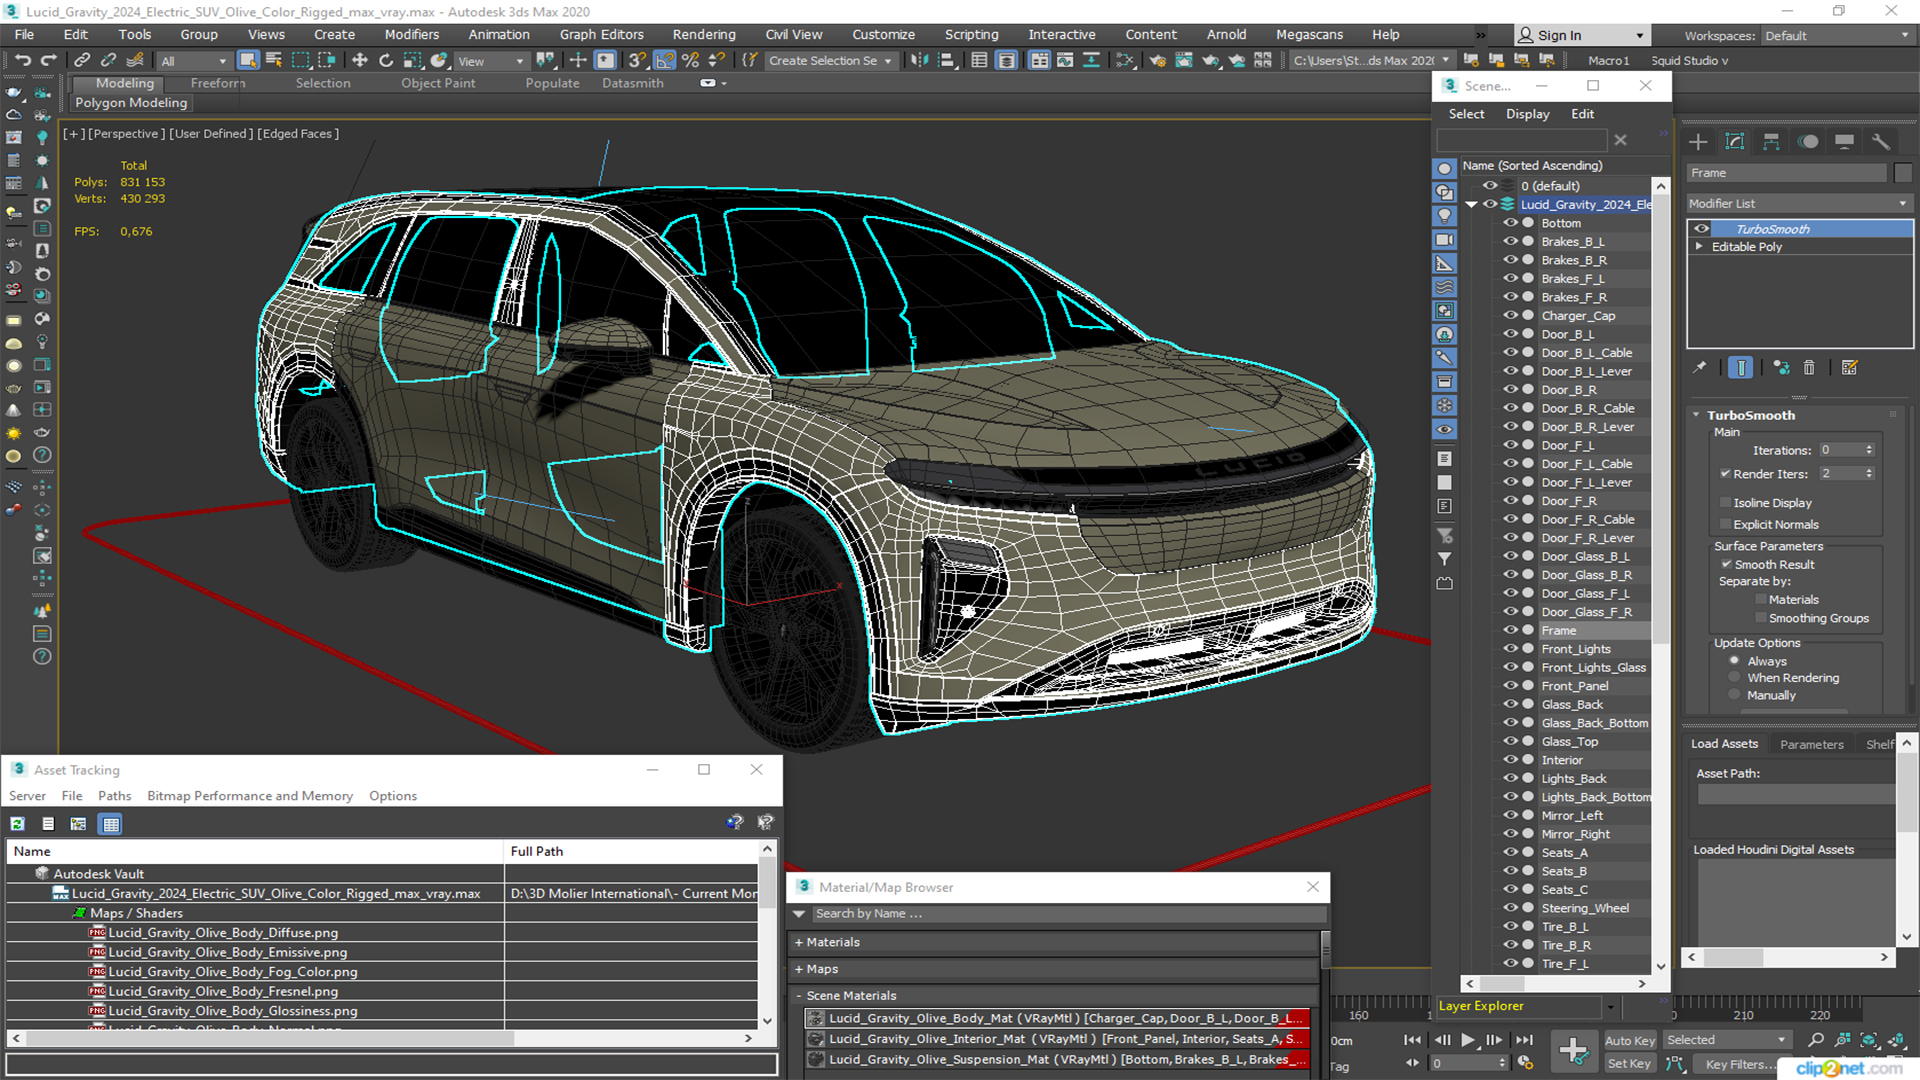Open Select by Name list icon

(x=274, y=61)
